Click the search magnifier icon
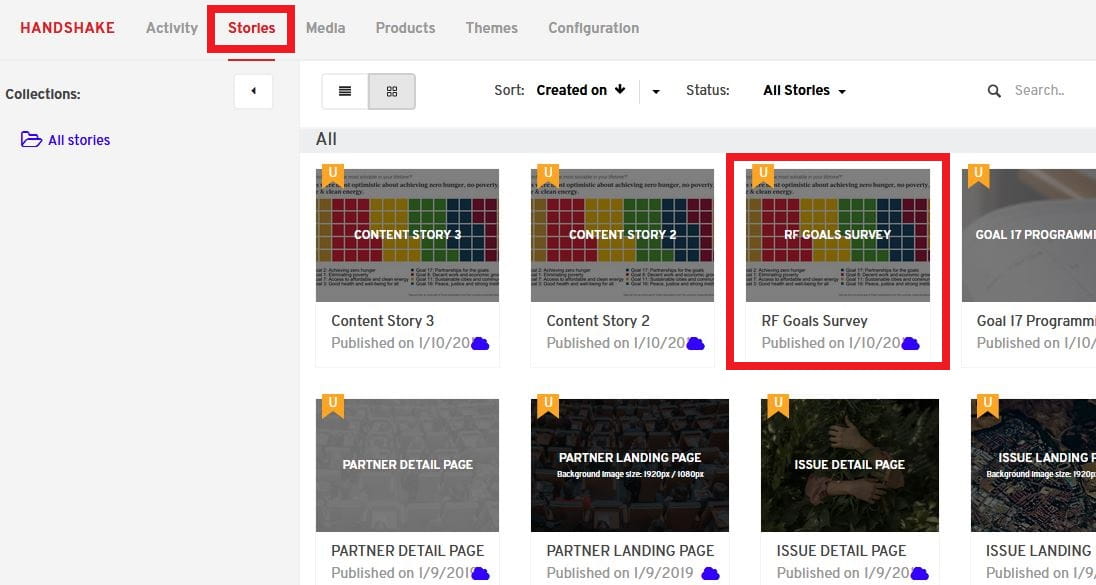 (994, 91)
